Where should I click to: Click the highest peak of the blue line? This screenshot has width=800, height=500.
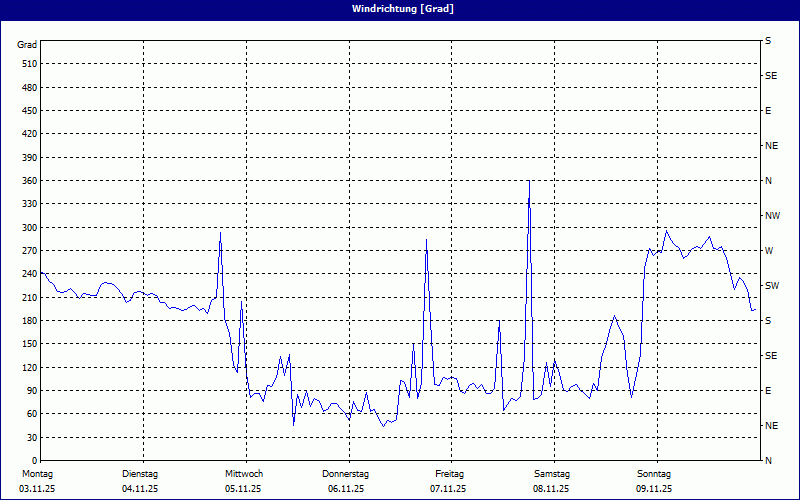click(x=529, y=182)
